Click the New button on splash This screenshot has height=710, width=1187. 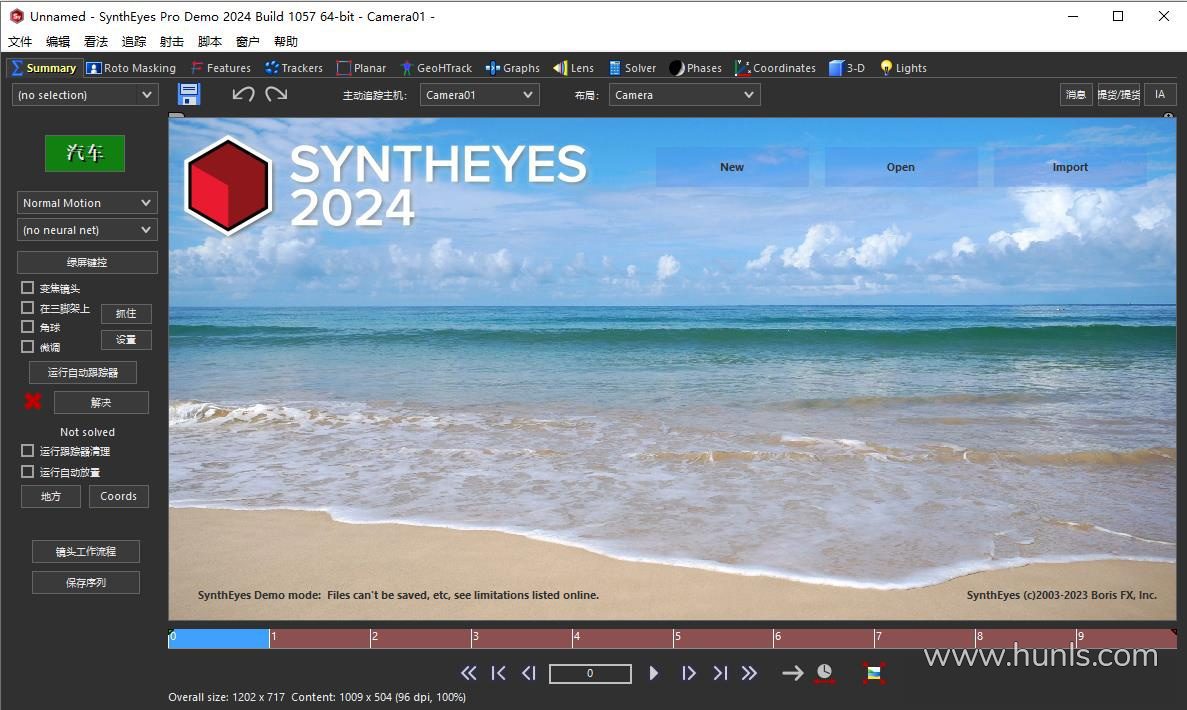pyautogui.click(x=732, y=167)
